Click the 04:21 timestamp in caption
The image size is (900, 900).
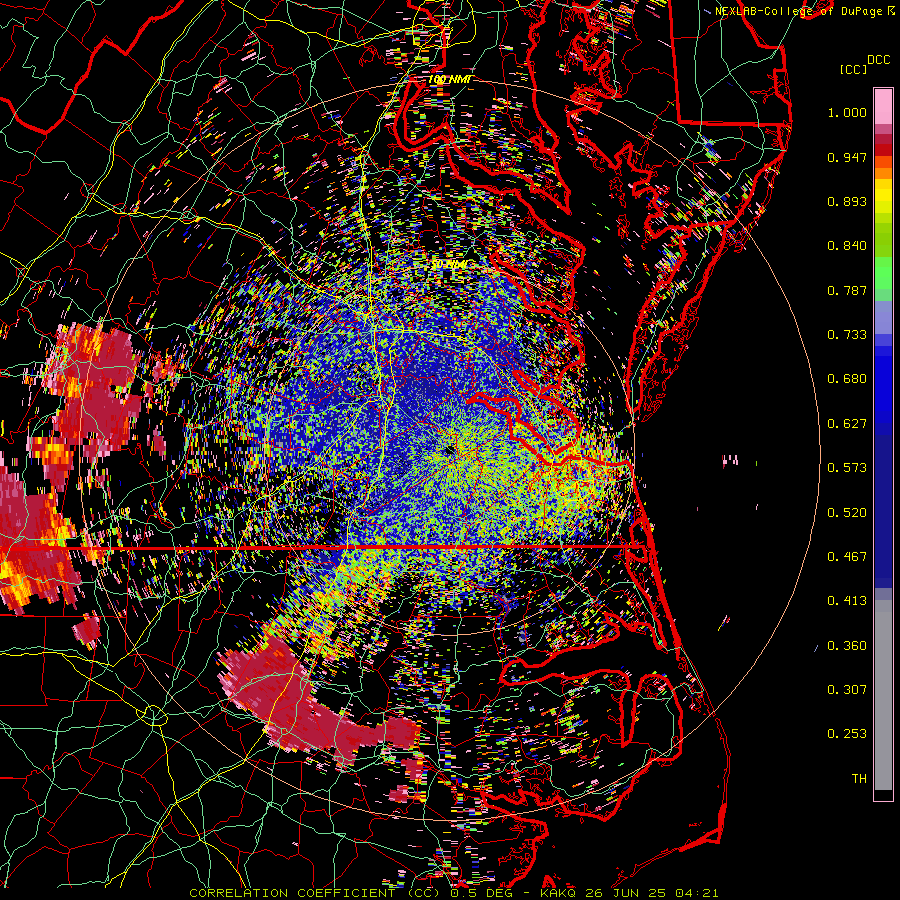pos(695,893)
